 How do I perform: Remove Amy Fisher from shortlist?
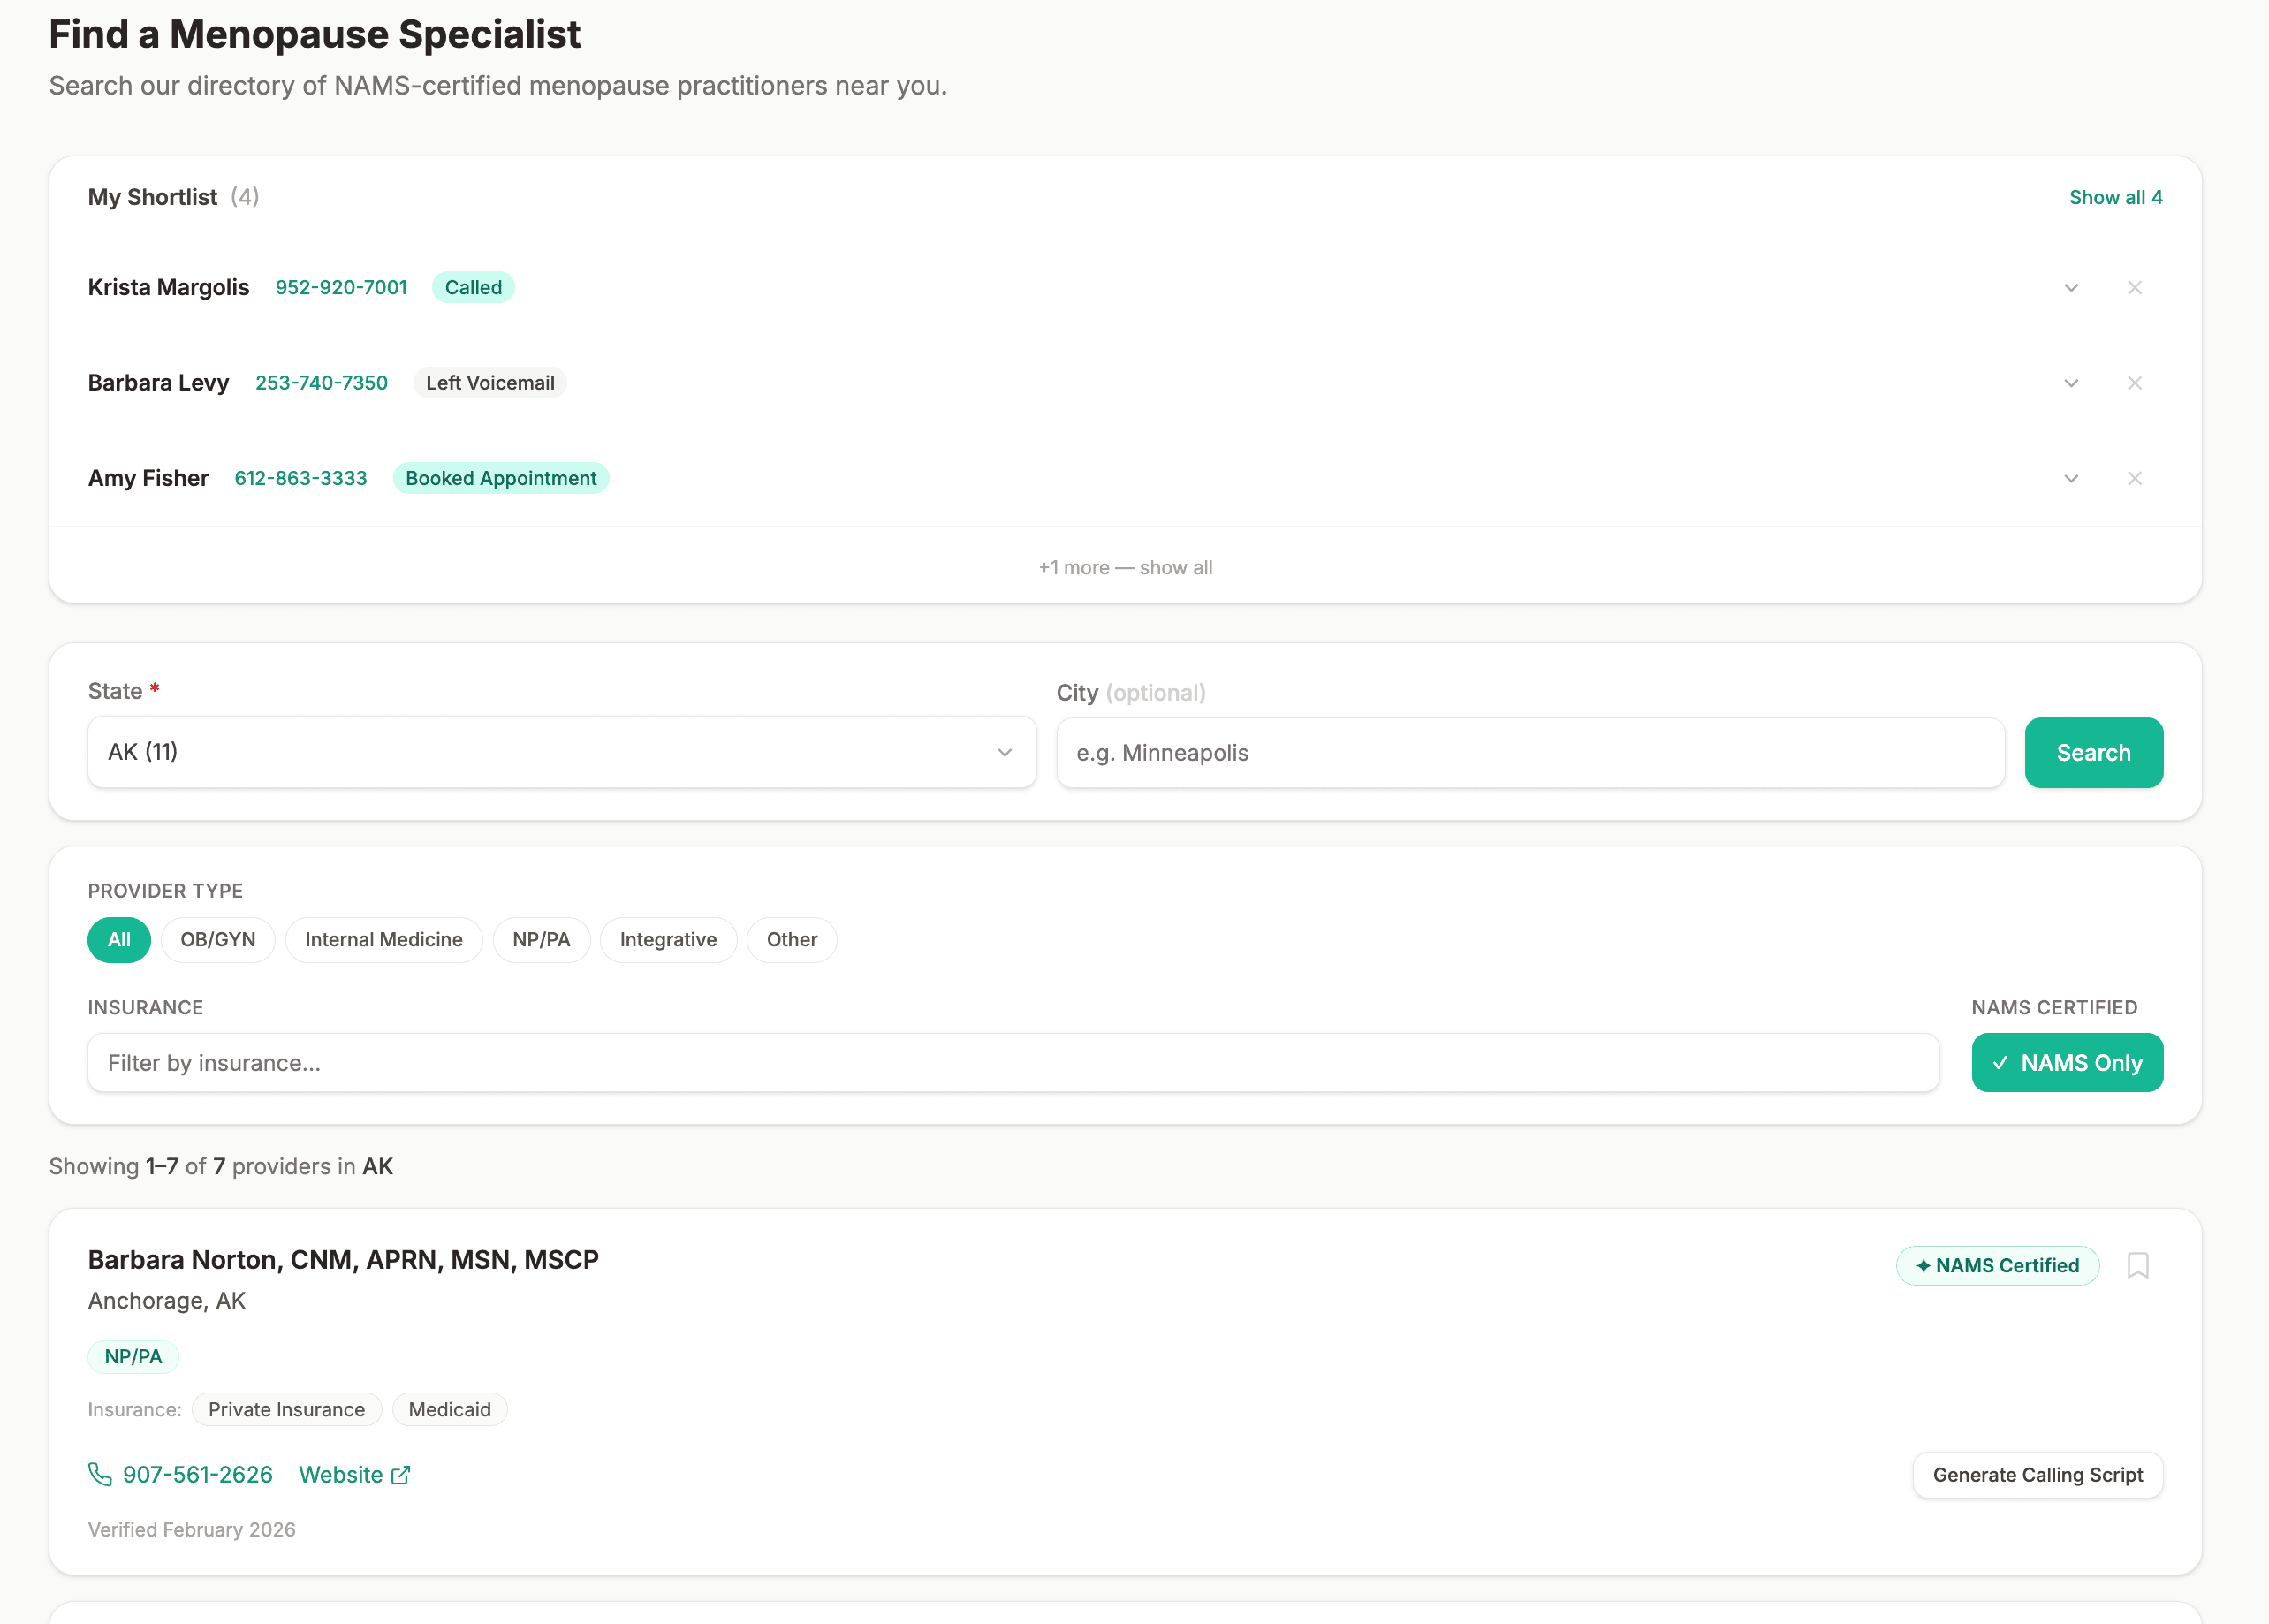click(x=2134, y=478)
